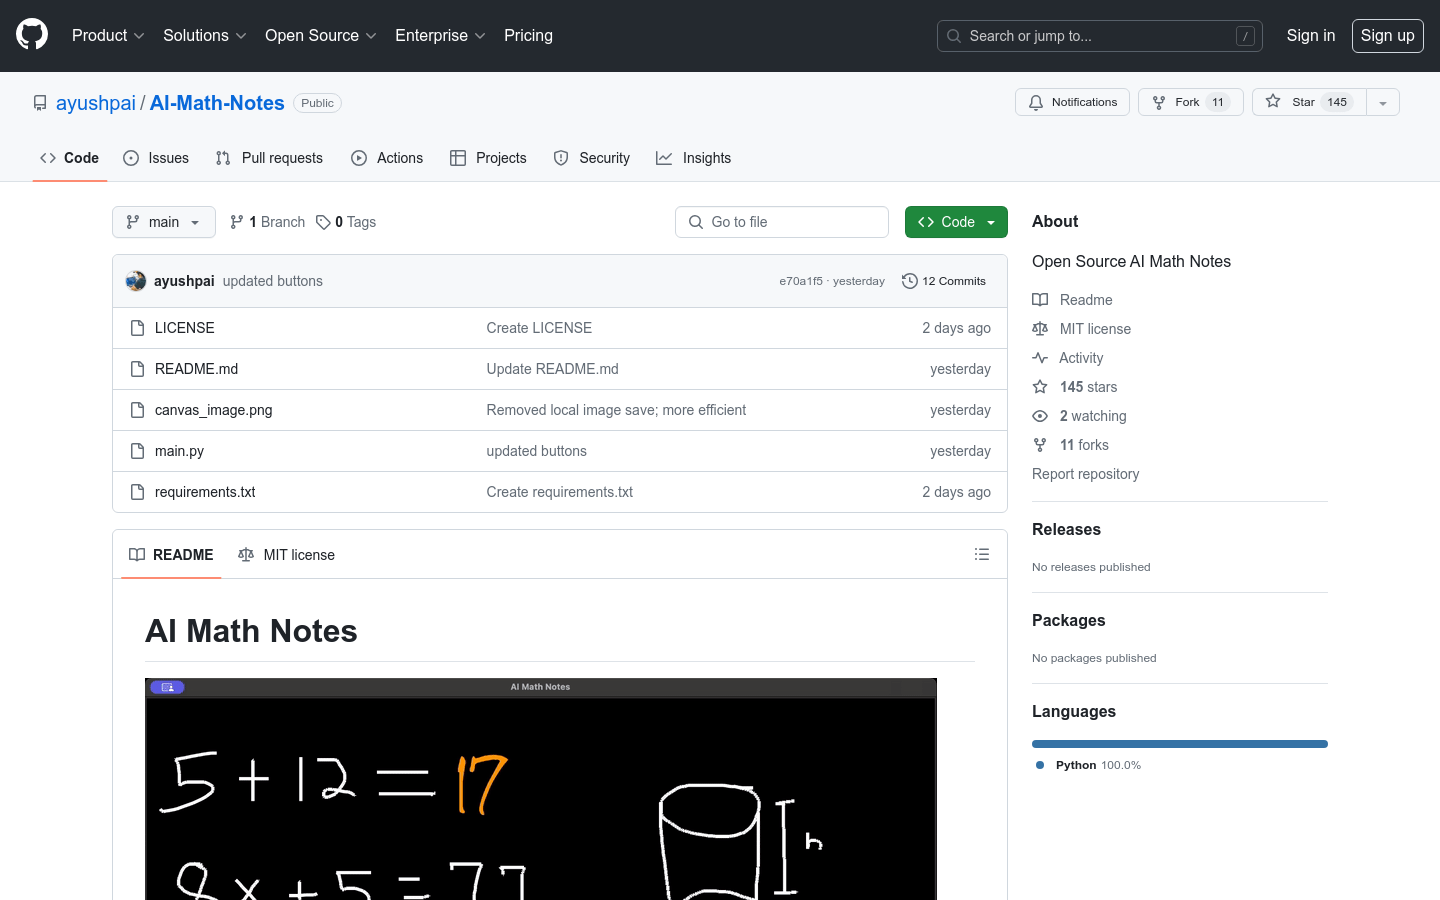Image resolution: width=1440 pixels, height=900 pixels.
Task: Switch to the Insights tab
Action: click(694, 158)
